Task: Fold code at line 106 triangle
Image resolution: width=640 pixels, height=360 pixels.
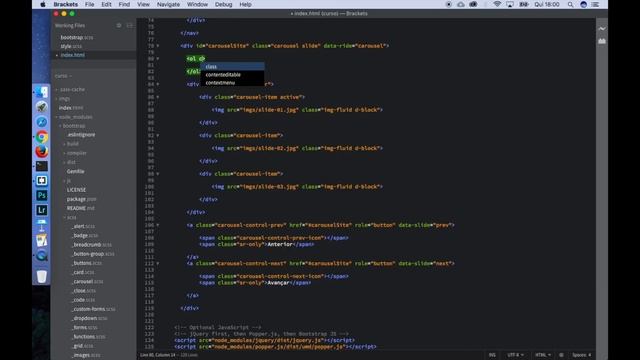Action: pos(158,225)
